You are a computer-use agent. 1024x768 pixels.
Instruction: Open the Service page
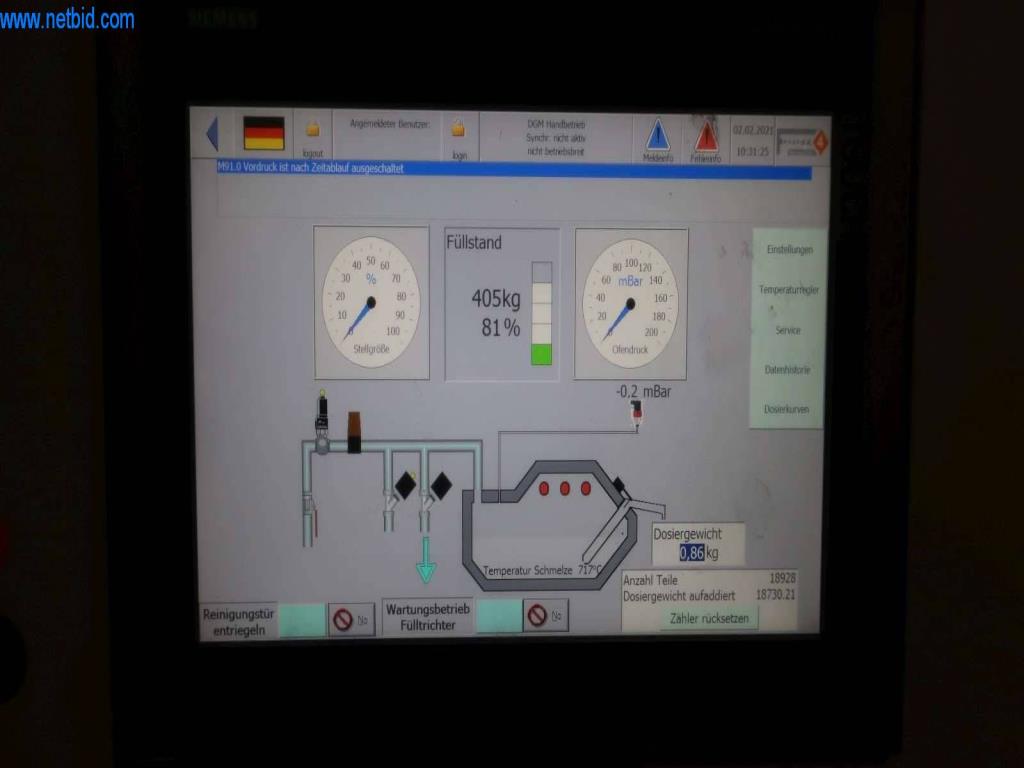[x=788, y=329]
